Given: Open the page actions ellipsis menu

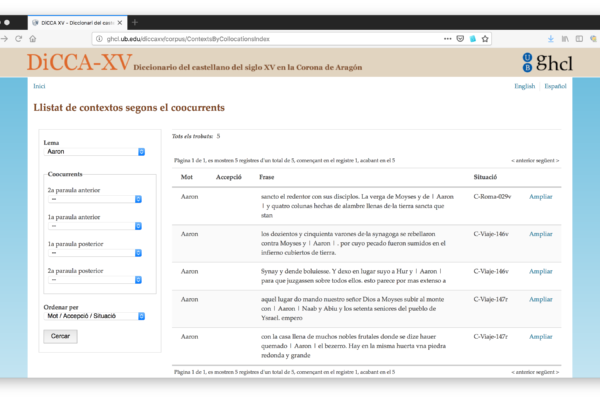Looking at the screenshot, I should [445, 39].
